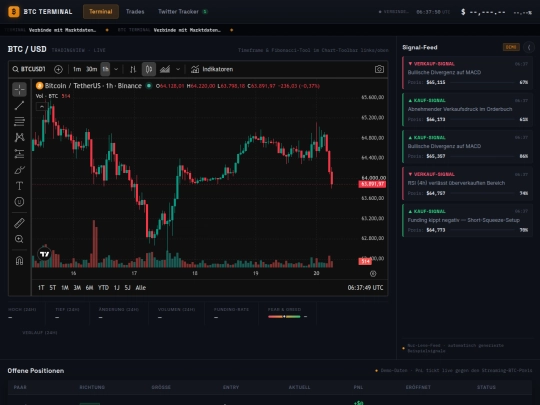Expand the chart style dropdown
Viewport: 540px width, 405px height.
click(x=178, y=69)
